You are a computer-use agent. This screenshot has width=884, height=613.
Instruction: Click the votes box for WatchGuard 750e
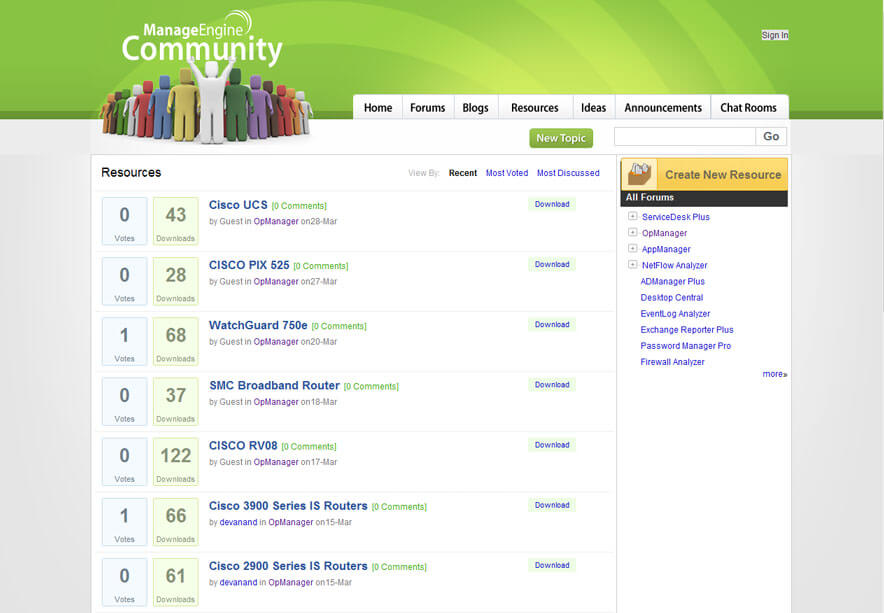pos(125,341)
